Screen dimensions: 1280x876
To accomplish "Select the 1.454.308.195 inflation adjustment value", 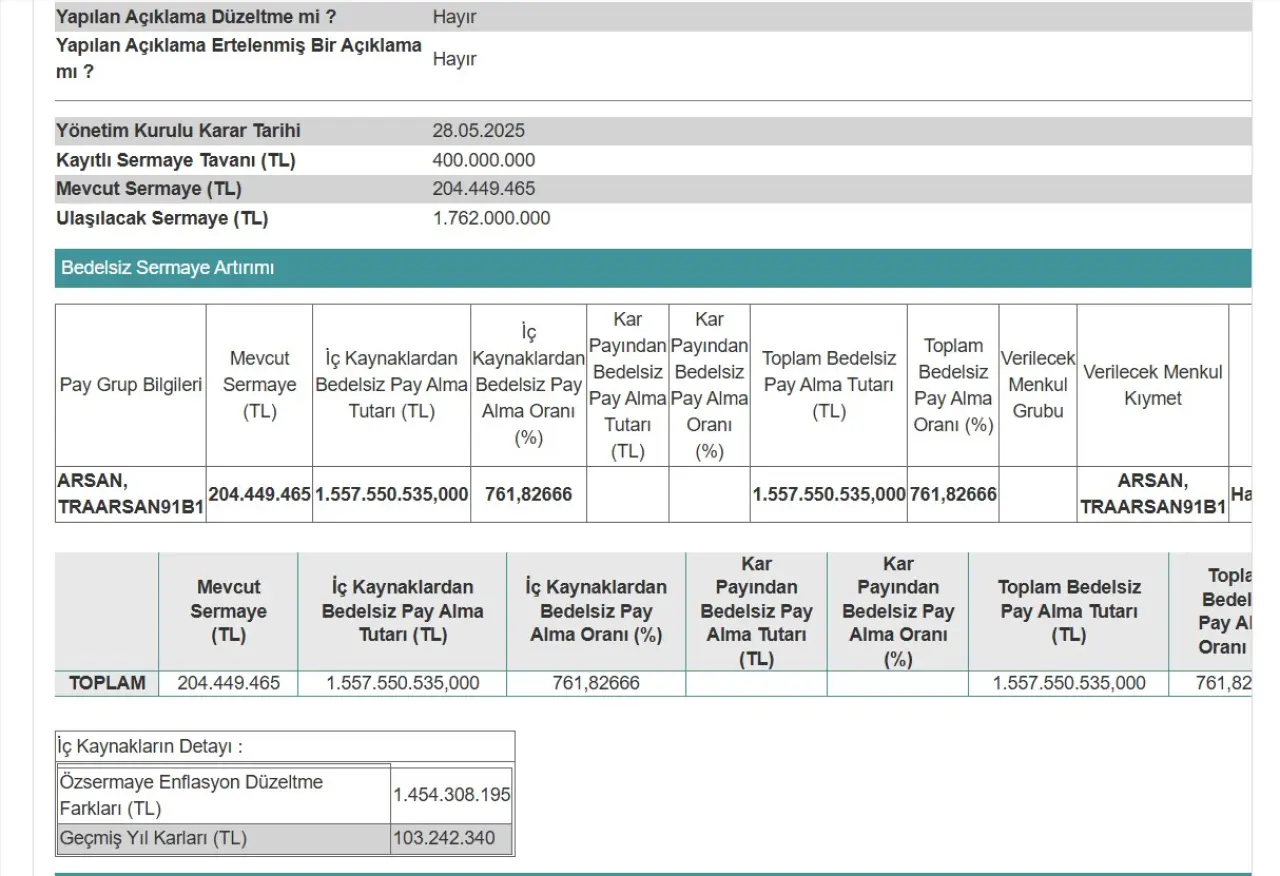I will 451,795.
